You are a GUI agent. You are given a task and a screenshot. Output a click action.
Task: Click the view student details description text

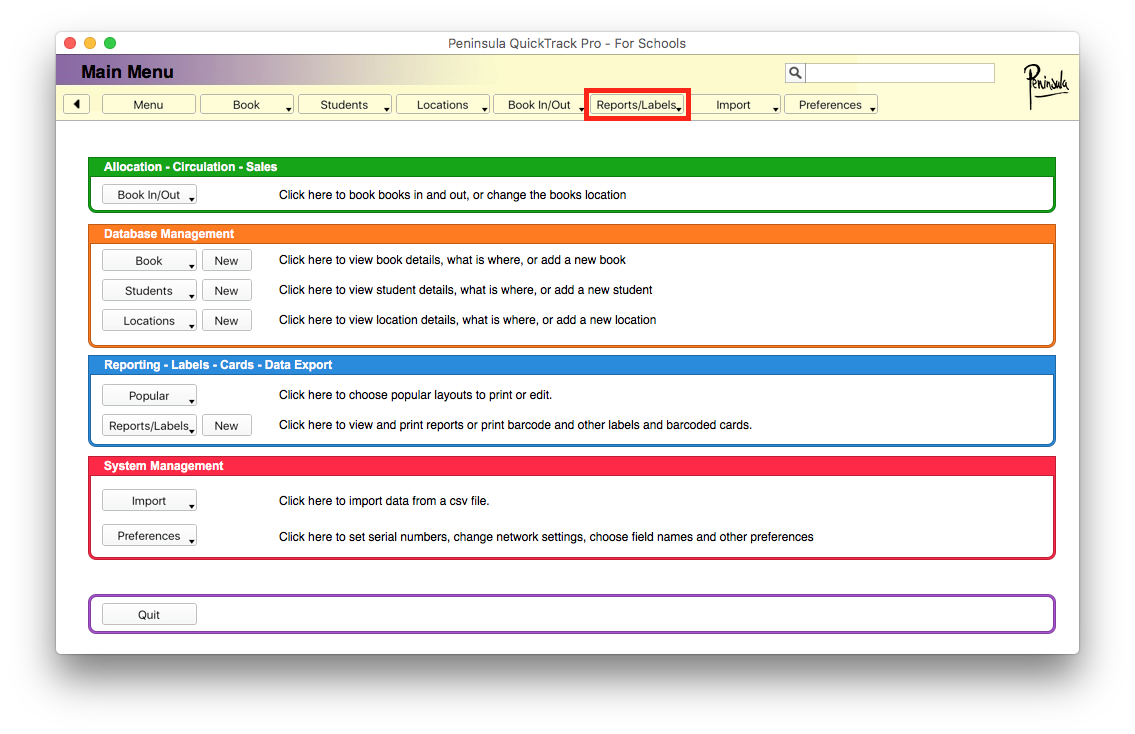[465, 290]
